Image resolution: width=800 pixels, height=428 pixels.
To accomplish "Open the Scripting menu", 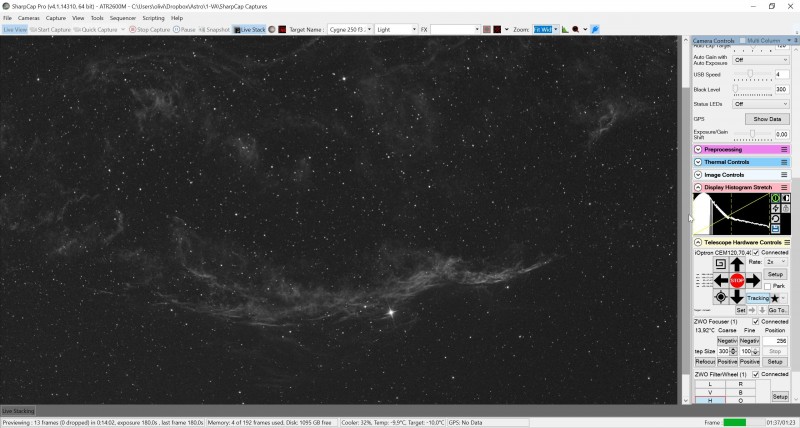I will 154,18.
